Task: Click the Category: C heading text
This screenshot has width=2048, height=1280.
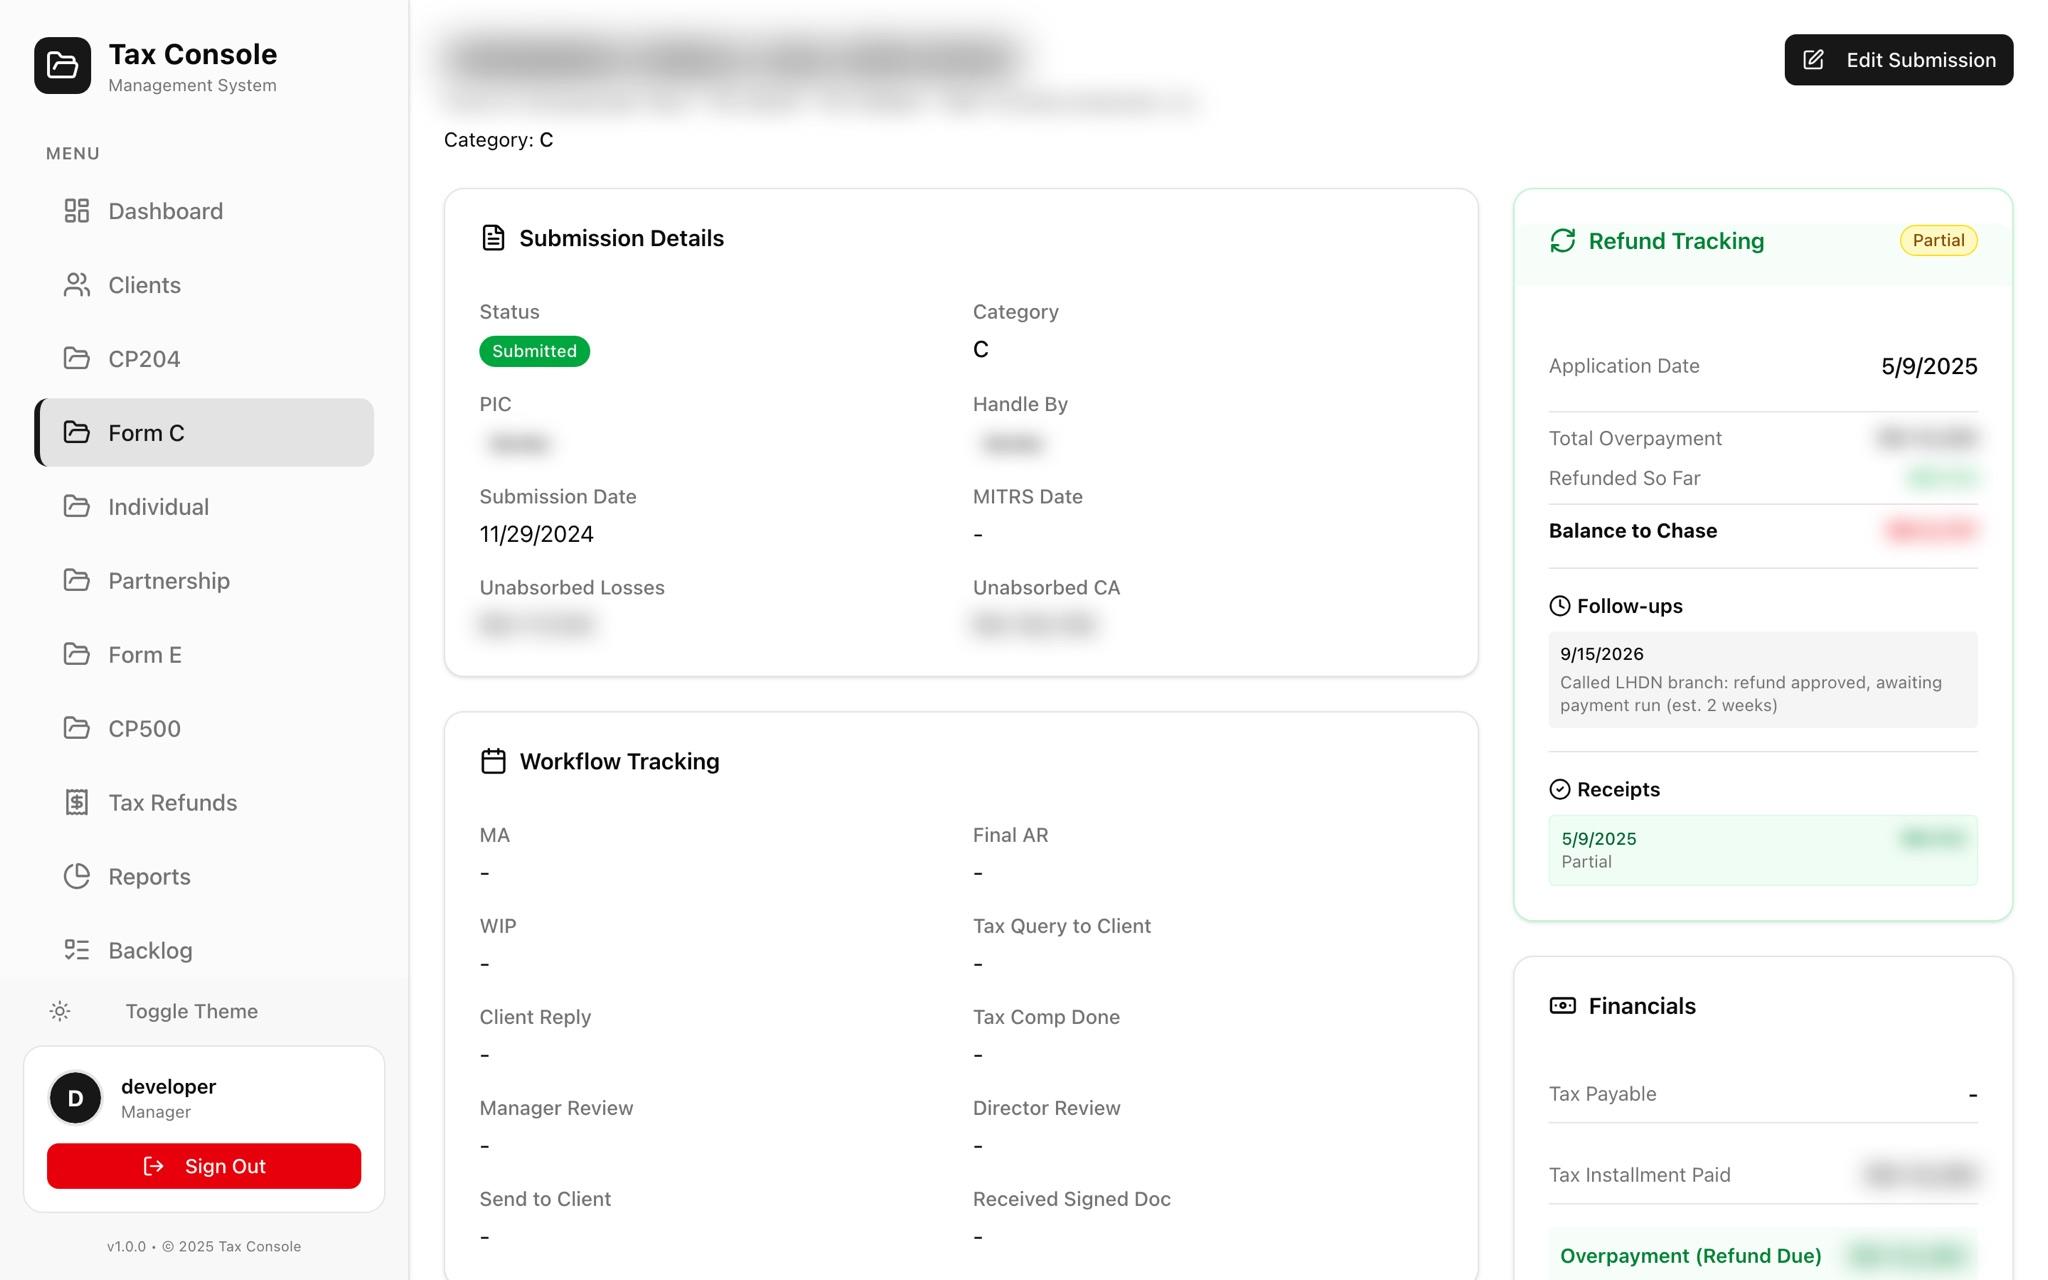Action: coord(498,140)
